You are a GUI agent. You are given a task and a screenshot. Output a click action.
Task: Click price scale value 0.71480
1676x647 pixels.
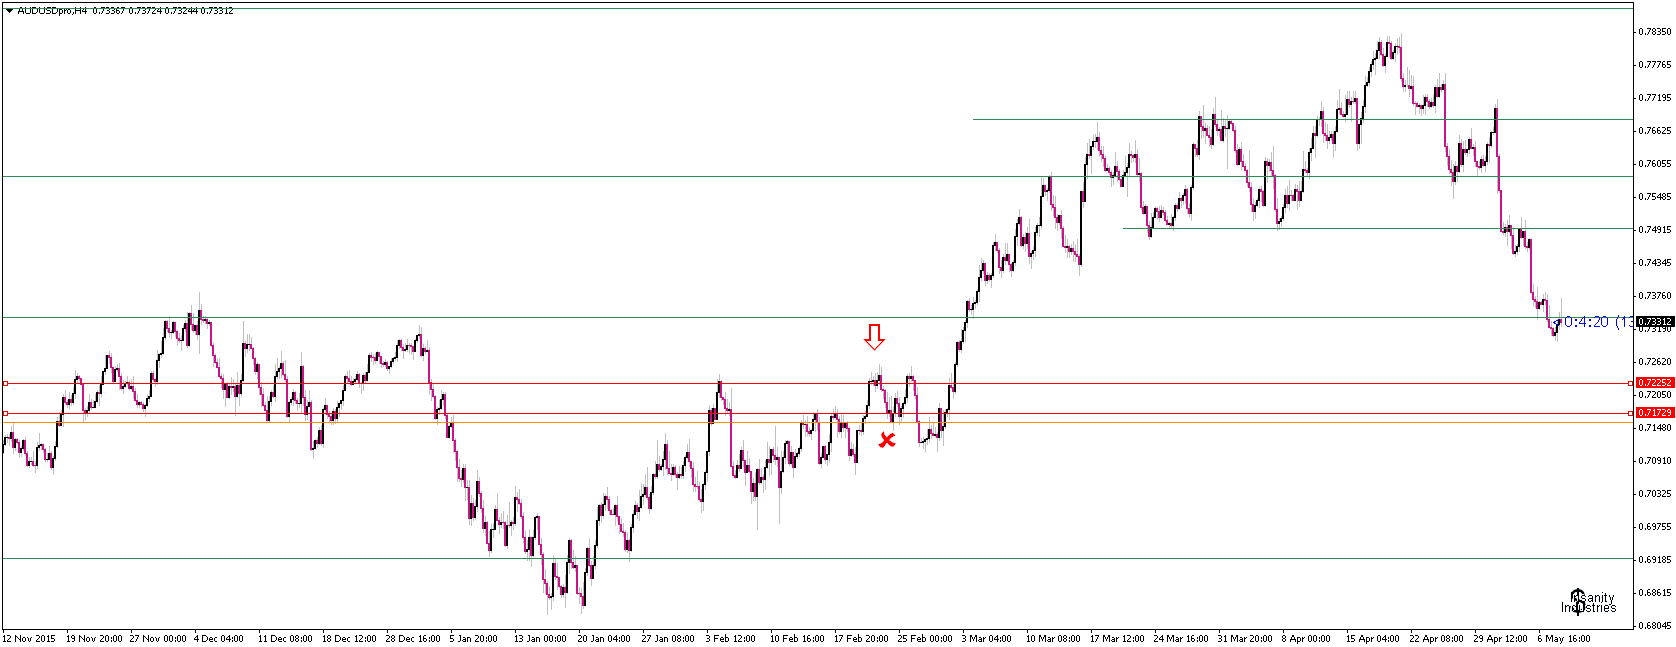1656,428
